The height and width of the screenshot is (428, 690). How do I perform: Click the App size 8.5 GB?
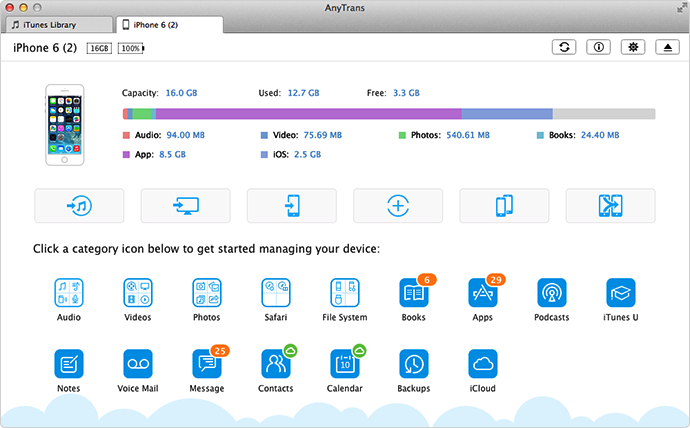[x=172, y=154]
